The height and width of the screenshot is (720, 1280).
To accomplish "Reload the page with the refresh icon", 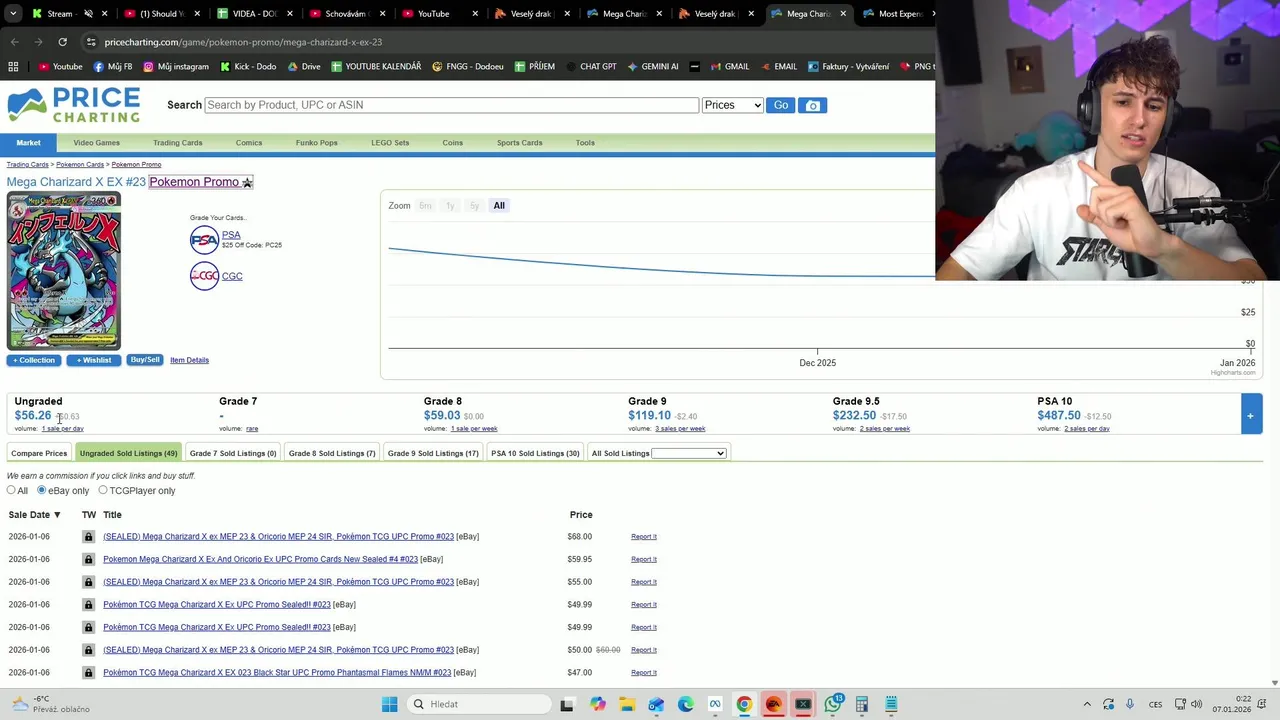I will tap(62, 42).
